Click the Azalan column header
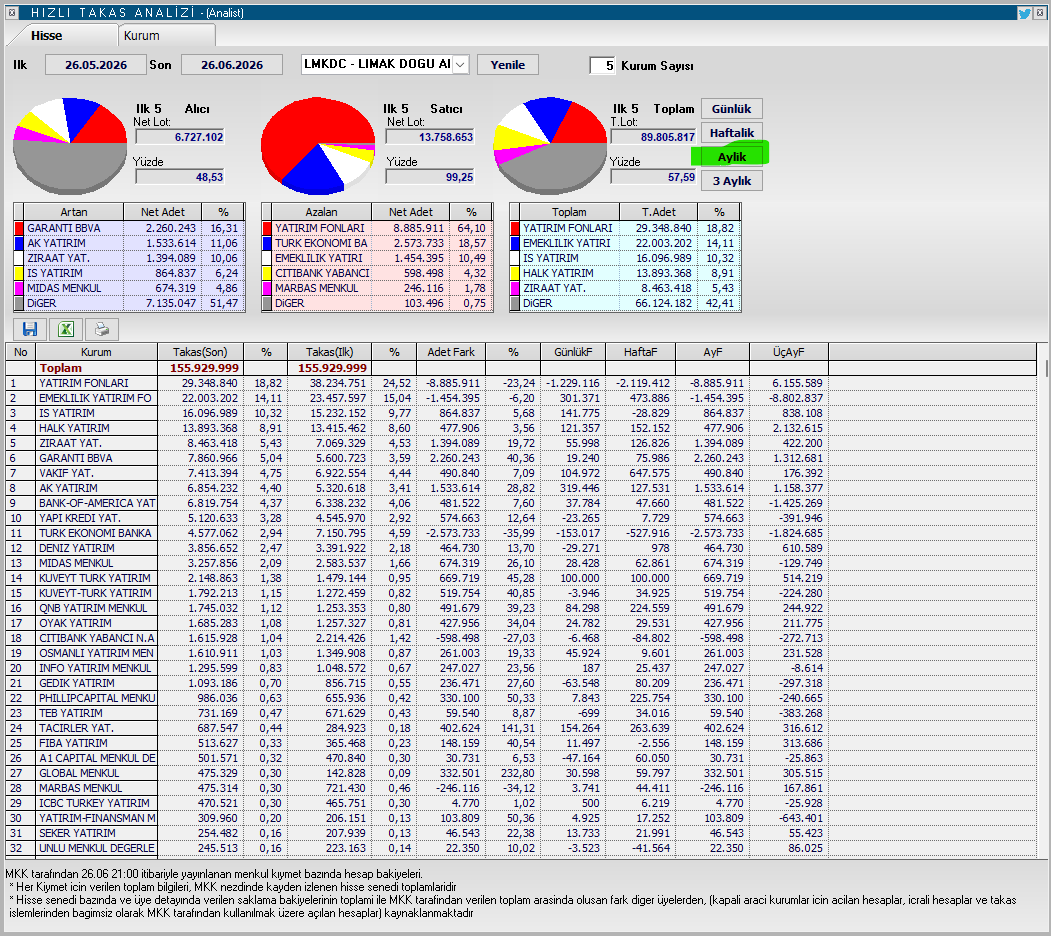Viewport: 1051px width, 936px height. [x=321, y=212]
